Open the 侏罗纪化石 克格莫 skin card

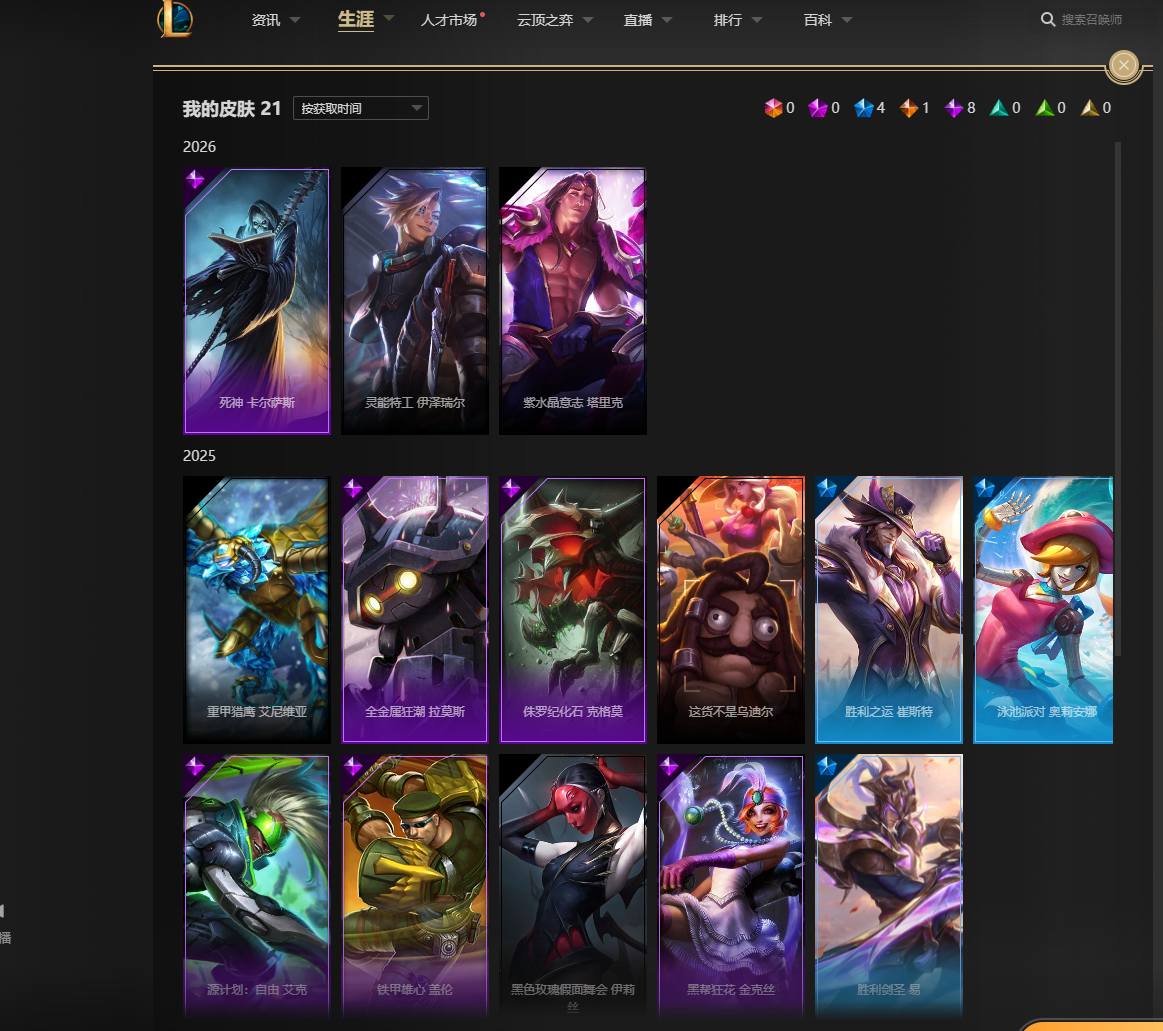pos(573,610)
